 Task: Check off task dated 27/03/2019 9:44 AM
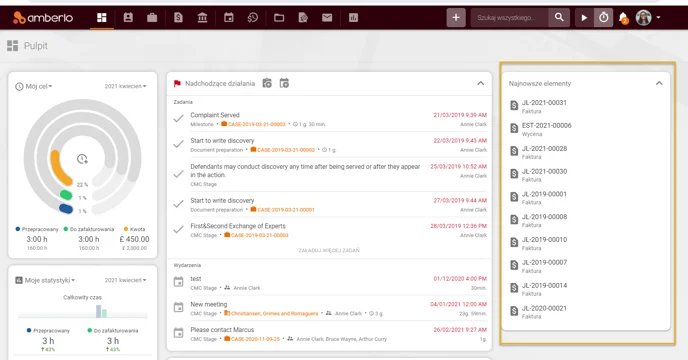click(x=178, y=204)
